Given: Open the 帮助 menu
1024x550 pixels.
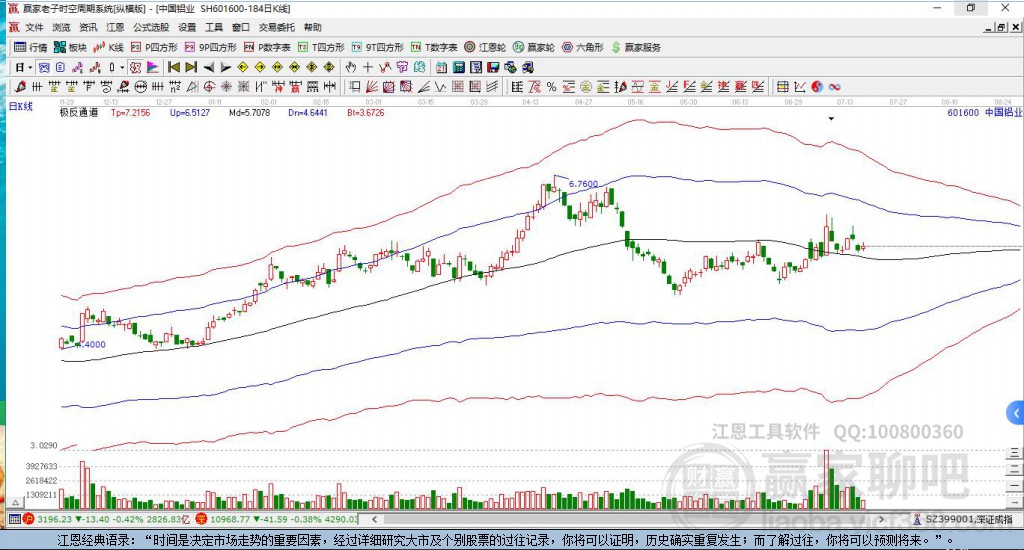Looking at the screenshot, I should pyautogui.click(x=313, y=27).
